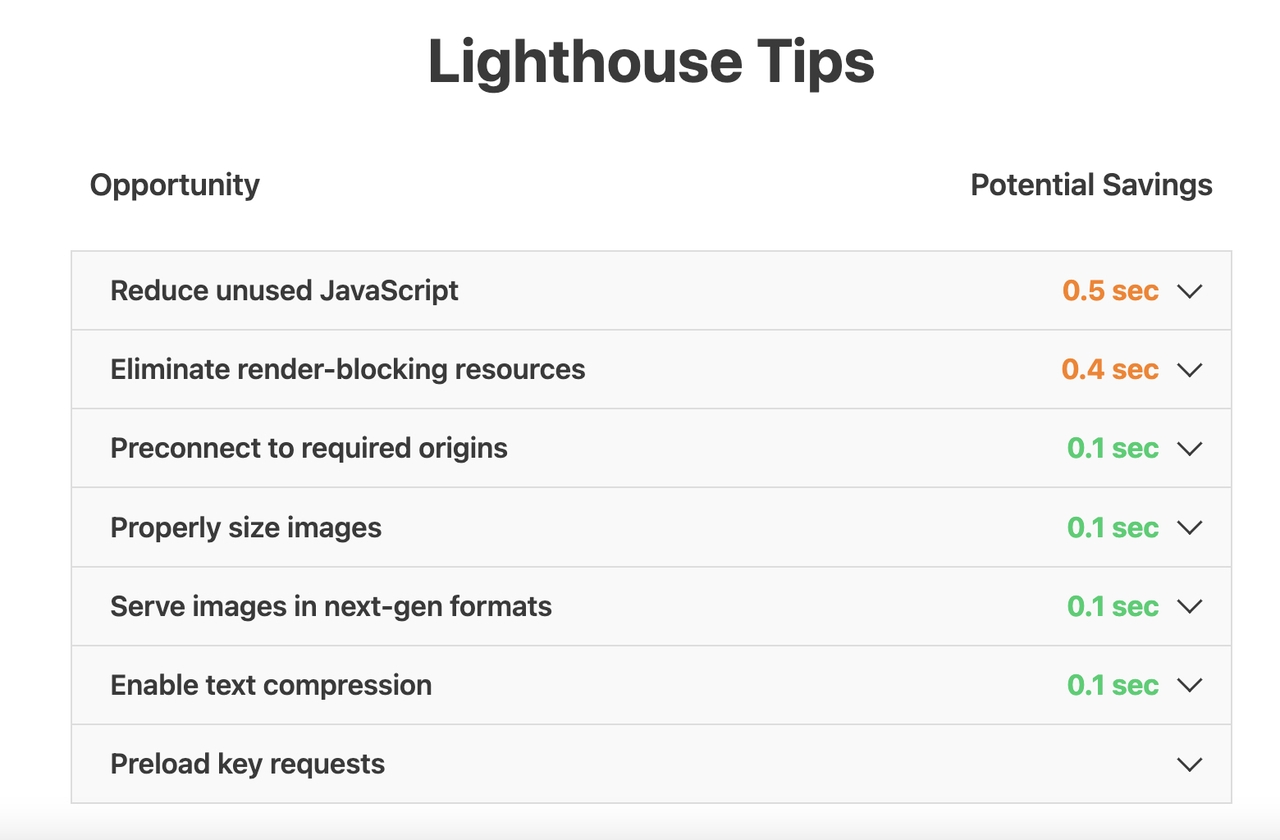Screen dimensions: 1280x840
Task: Click the Lighthouse Tips heading
Action: point(651,62)
